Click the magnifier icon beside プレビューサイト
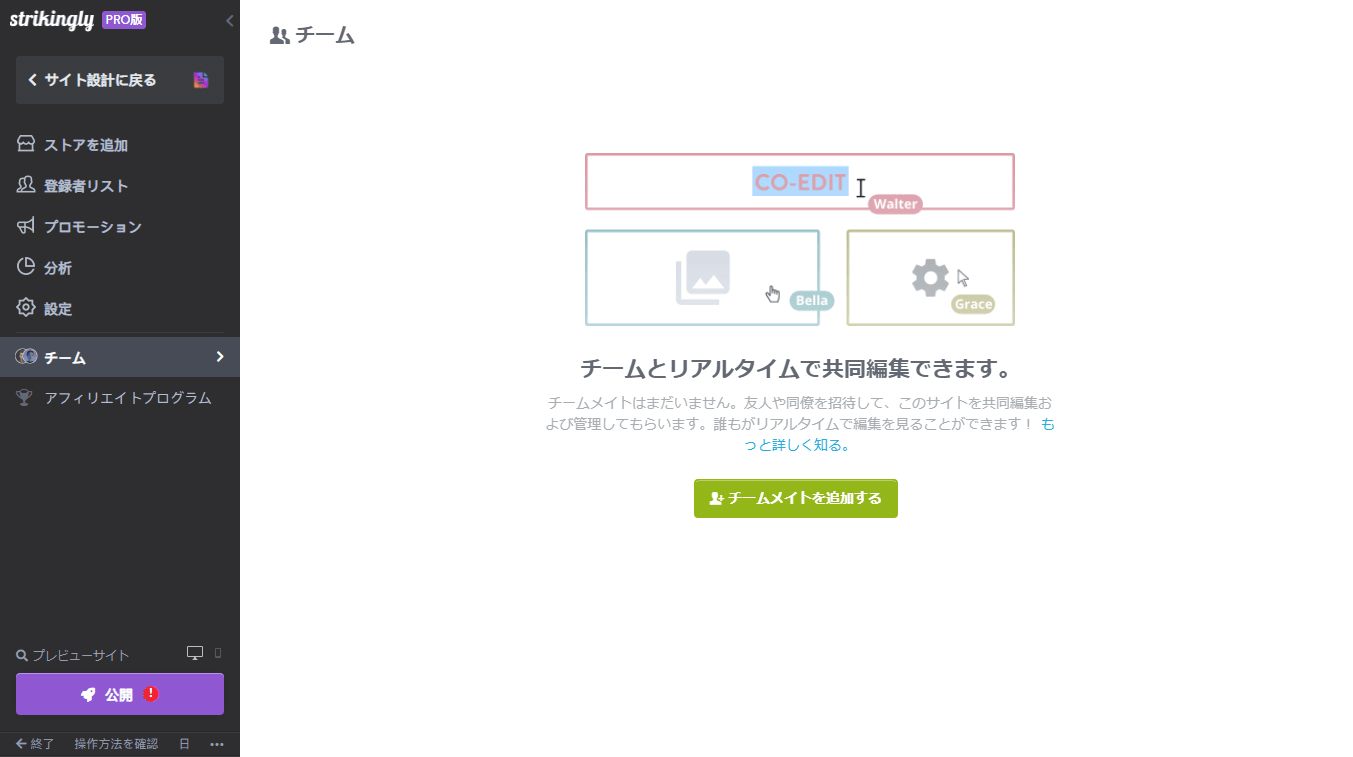Viewport: 1353px width, 757px height. click(x=21, y=655)
